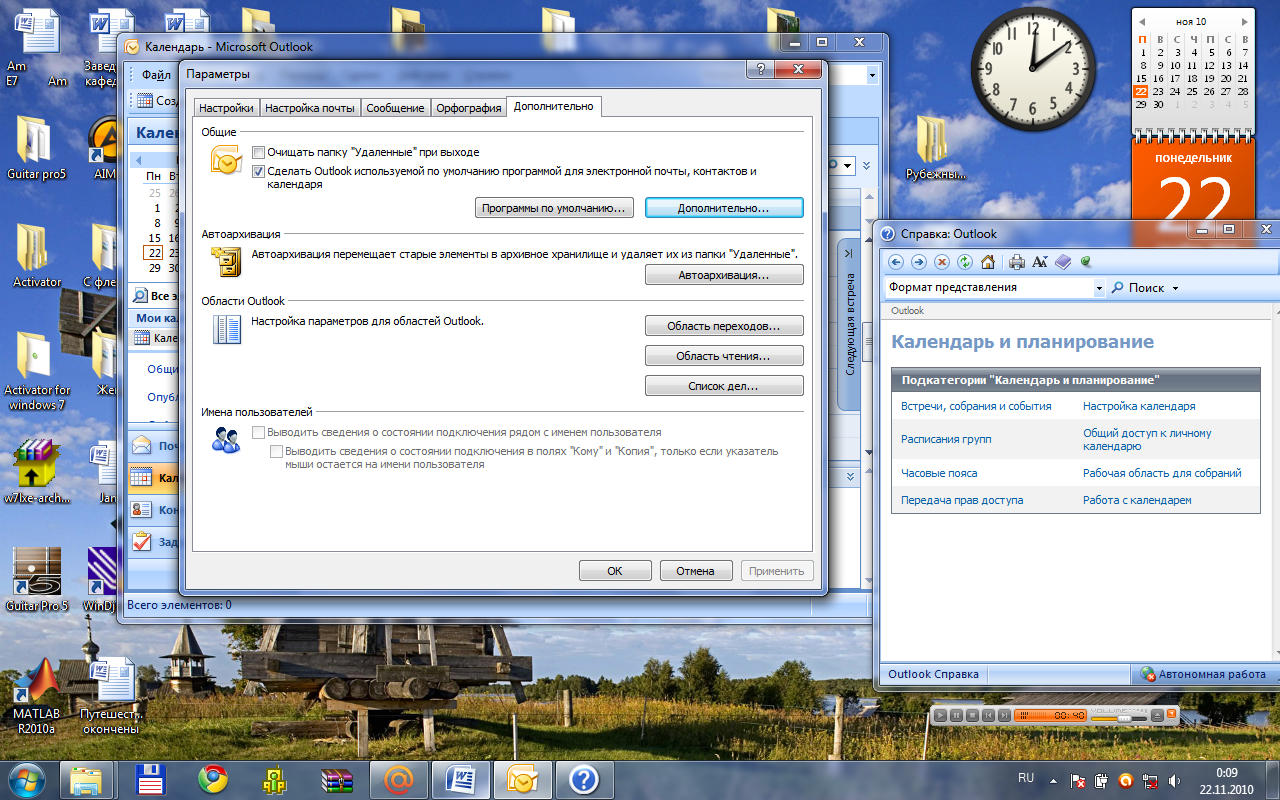Open link Часовые пояса
Screen dimensions: 1280x800
pyautogui.click(x=939, y=473)
